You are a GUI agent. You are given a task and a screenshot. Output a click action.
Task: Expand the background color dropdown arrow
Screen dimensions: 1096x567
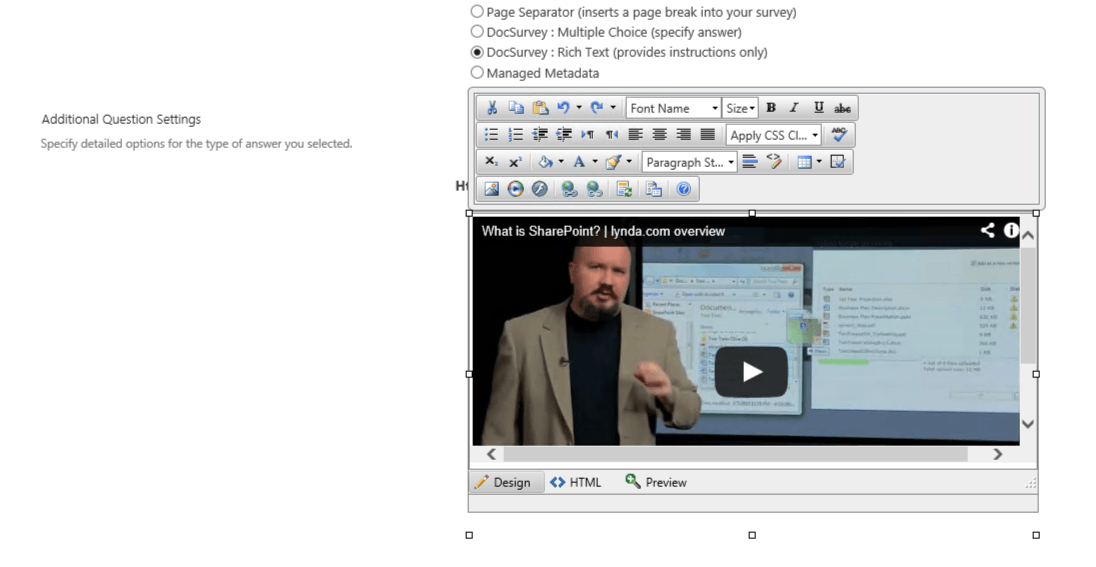tap(561, 162)
